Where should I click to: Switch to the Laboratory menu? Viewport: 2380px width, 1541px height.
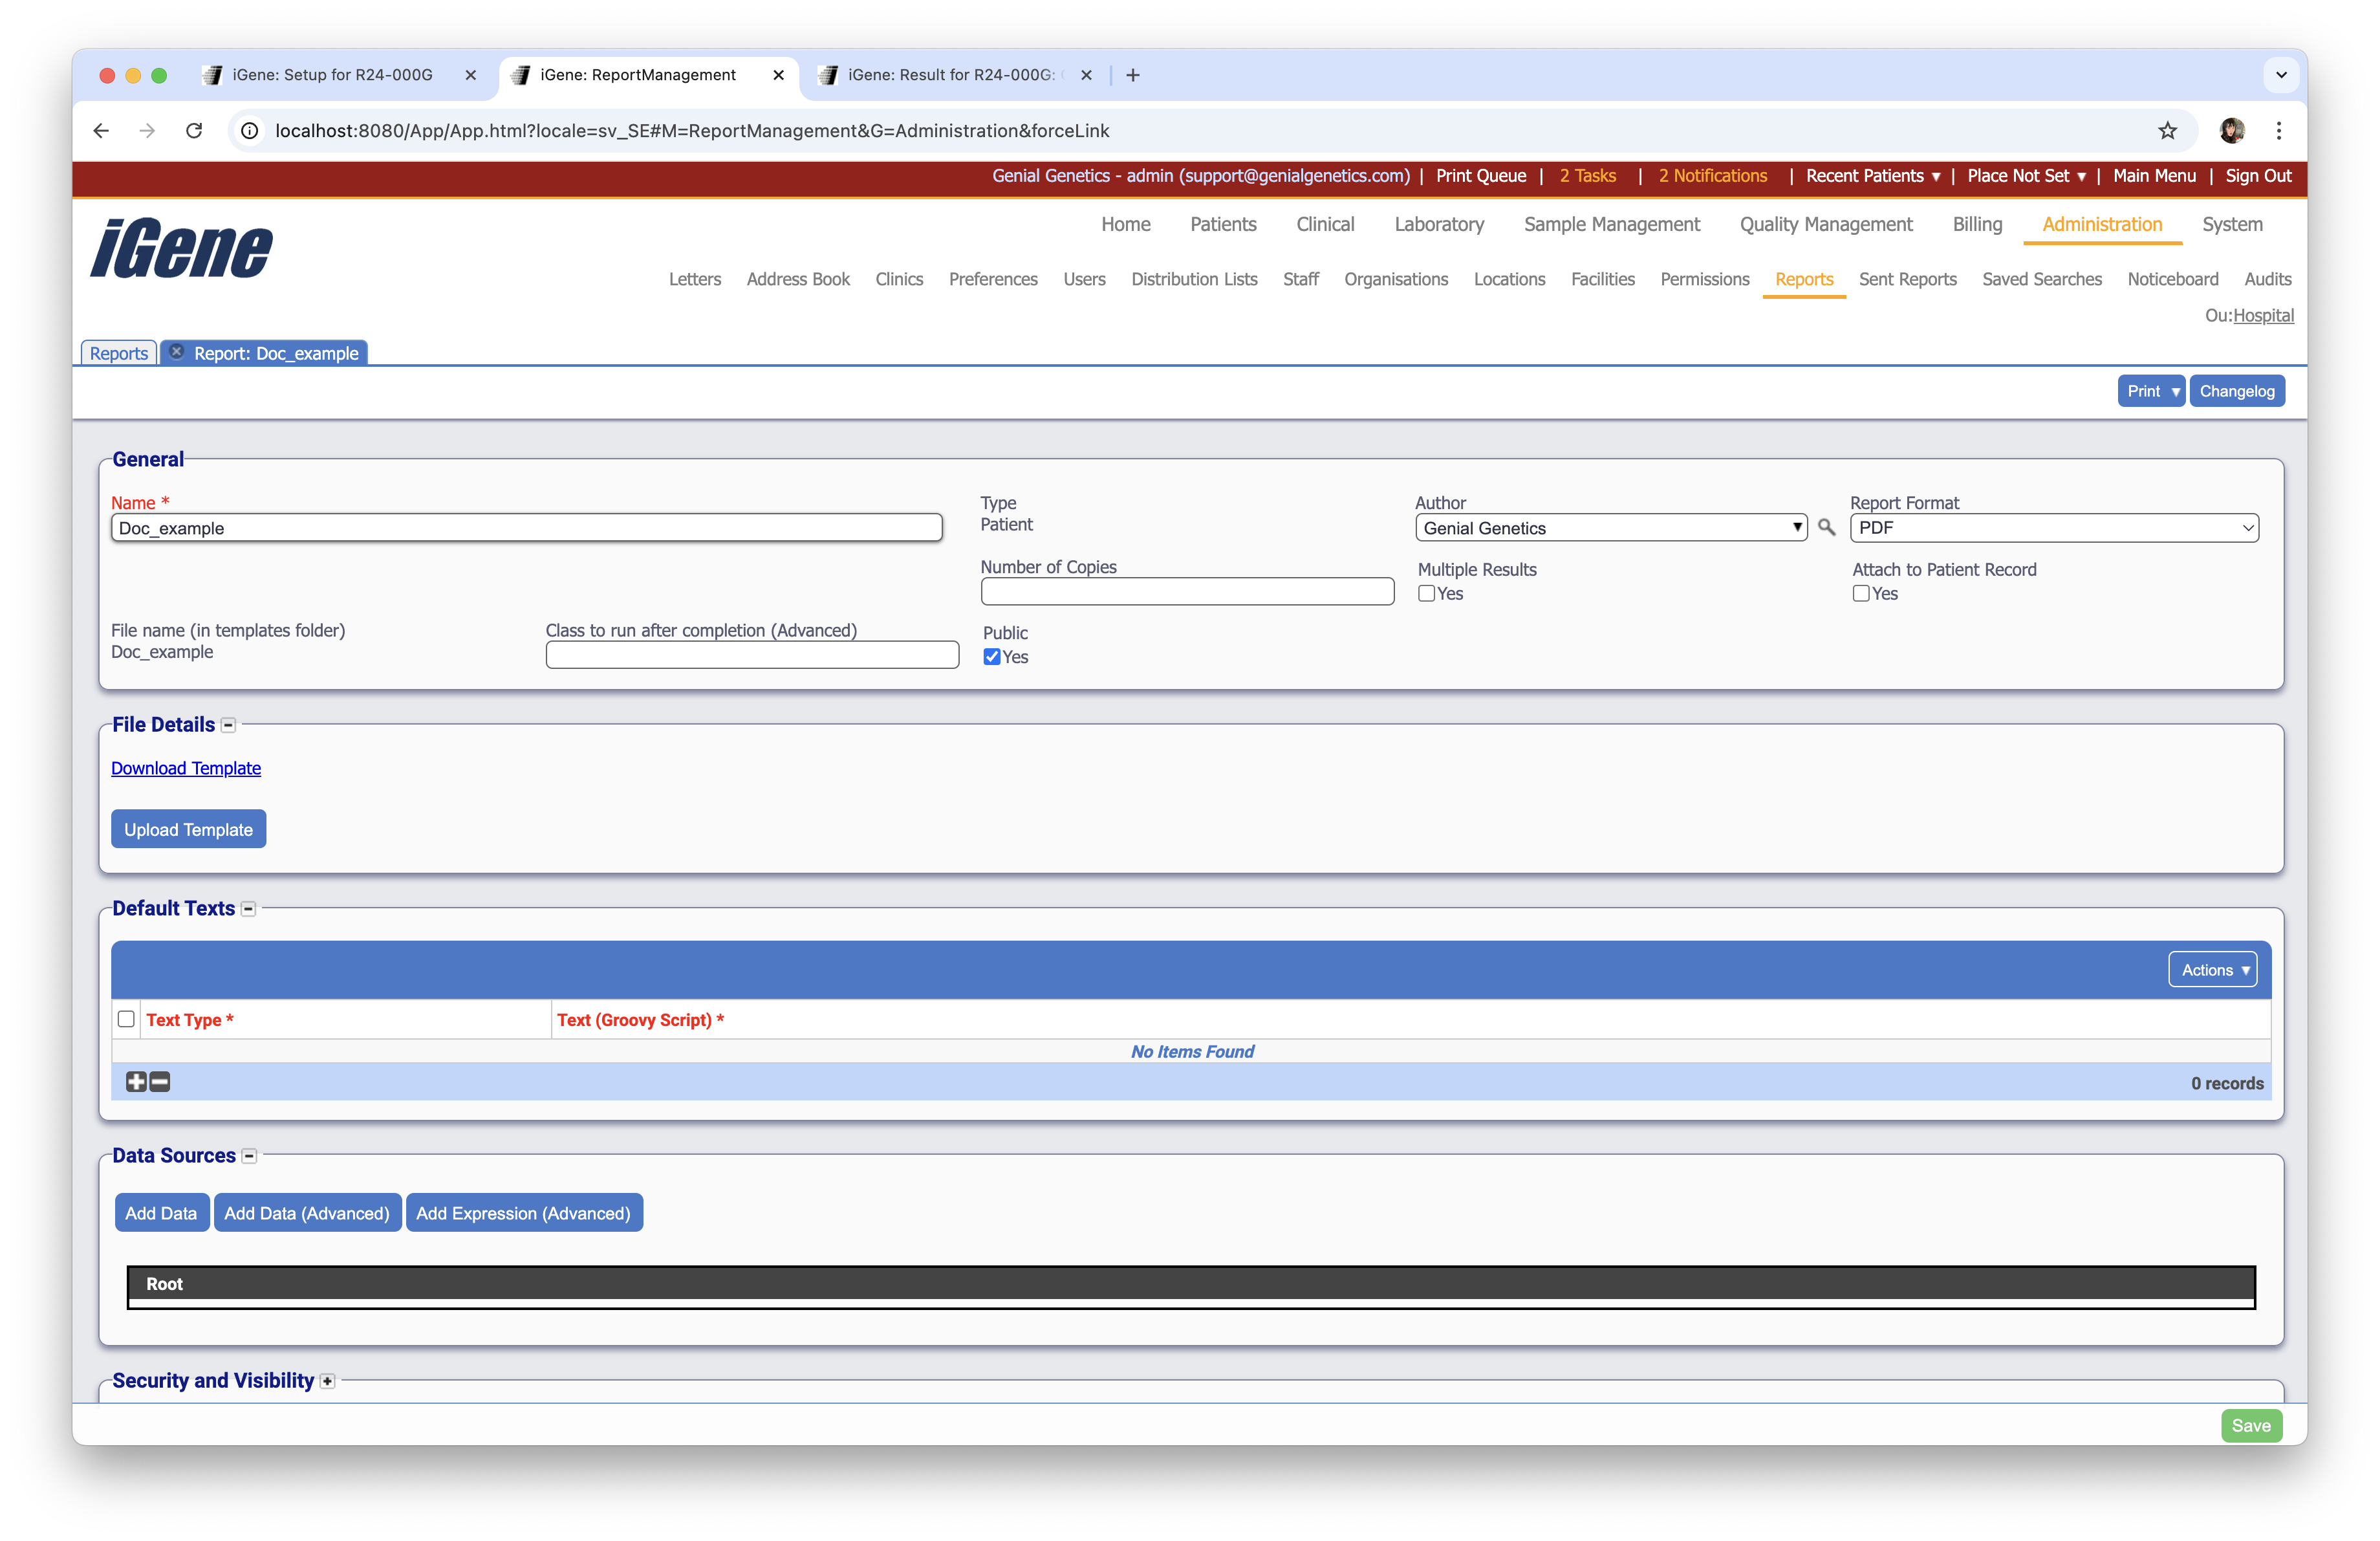1438,224
